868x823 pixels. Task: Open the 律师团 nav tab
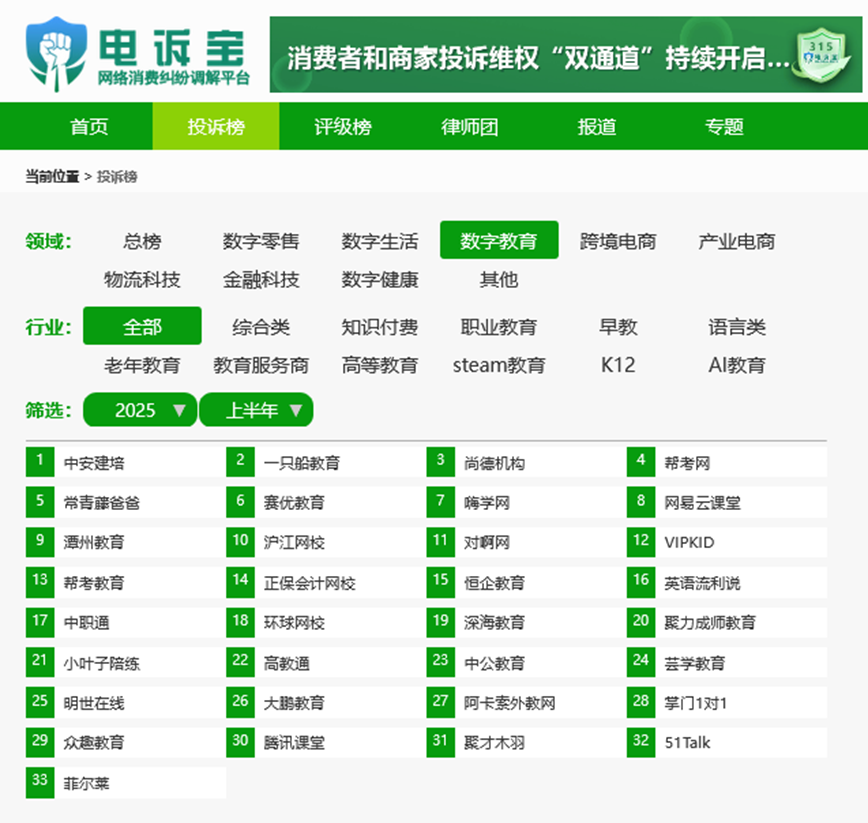click(x=469, y=127)
